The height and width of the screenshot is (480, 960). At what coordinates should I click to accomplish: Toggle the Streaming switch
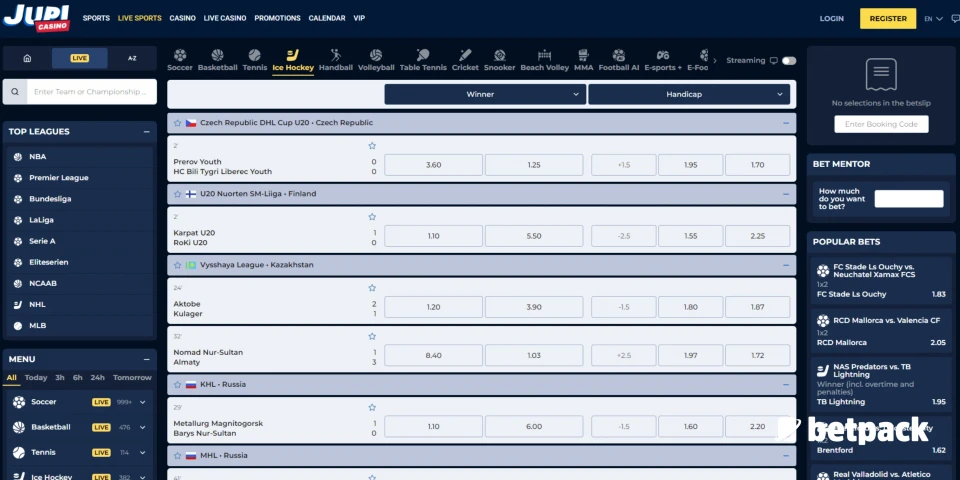[x=789, y=61]
